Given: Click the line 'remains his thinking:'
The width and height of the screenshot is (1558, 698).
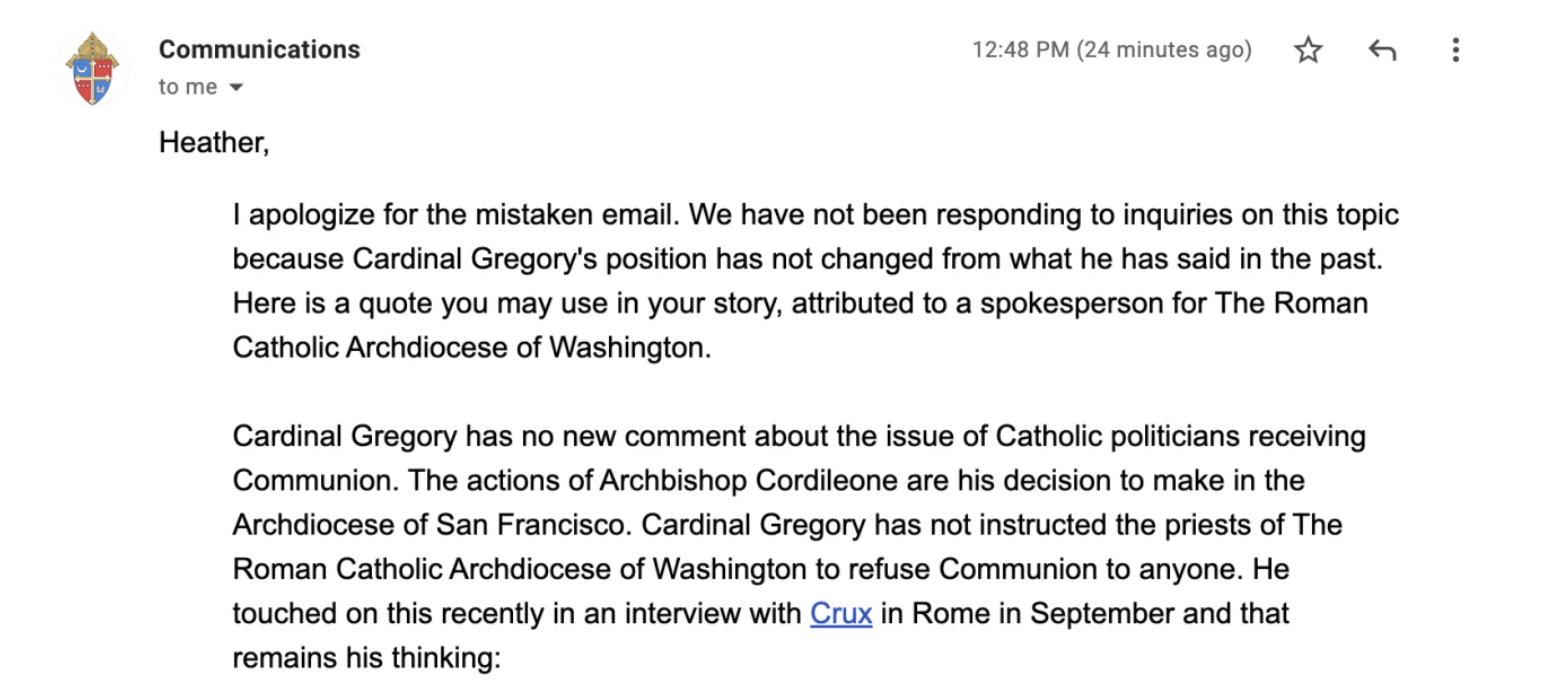Looking at the screenshot, I should click(365, 657).
